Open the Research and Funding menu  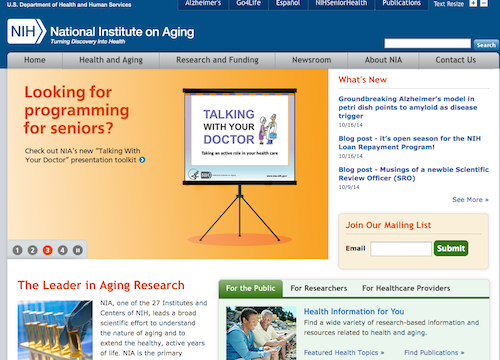click(217, 60)
